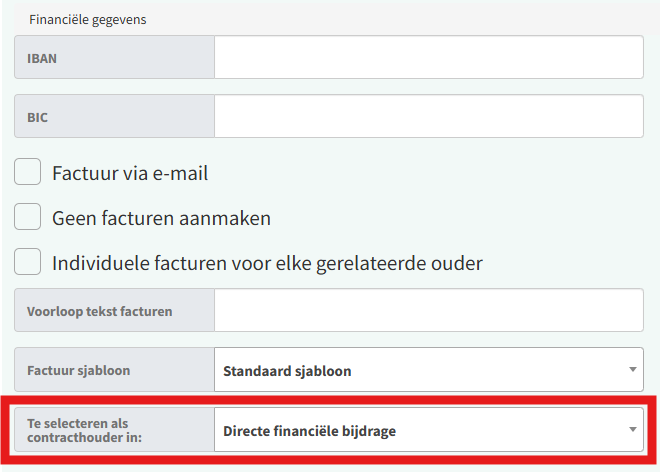The width and height of the screenshot is (660, 472).
Task: Click the Voorloop tekst facturen label
Action: pyautogui.click(x=99, y=311)
